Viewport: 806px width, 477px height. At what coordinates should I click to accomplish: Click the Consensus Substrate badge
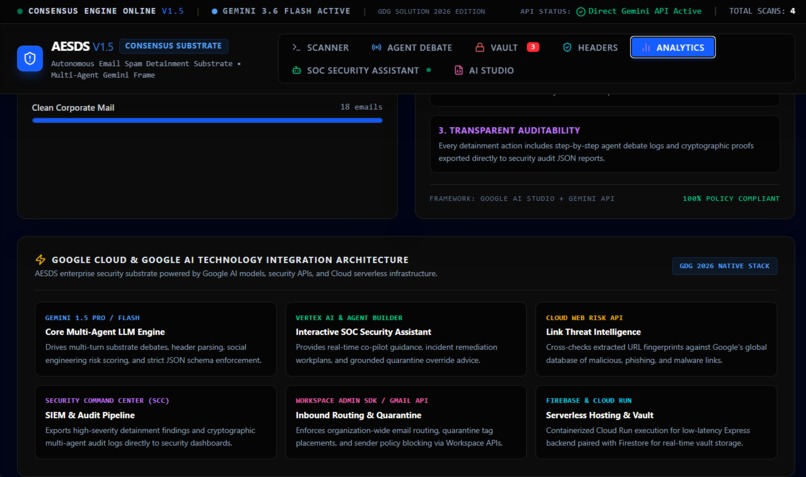point(174,46)
